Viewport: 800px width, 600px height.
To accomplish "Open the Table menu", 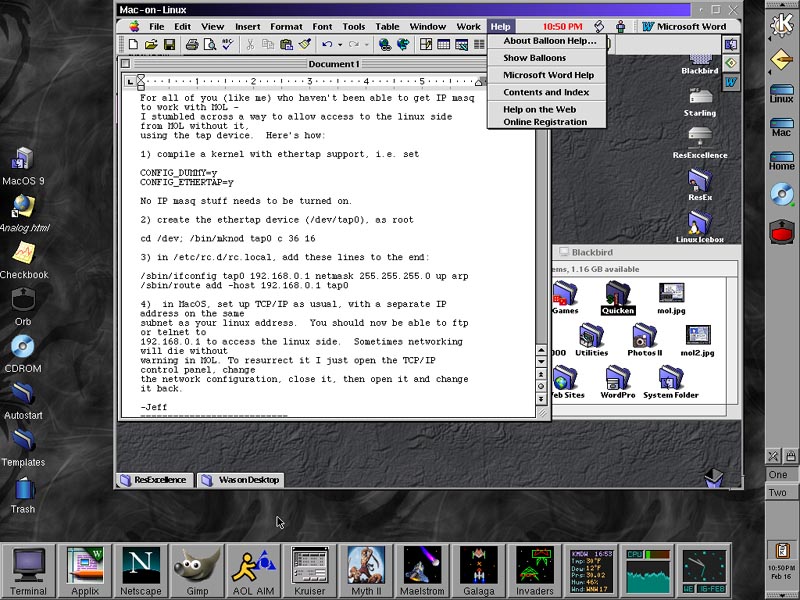I will coord(387,27).
